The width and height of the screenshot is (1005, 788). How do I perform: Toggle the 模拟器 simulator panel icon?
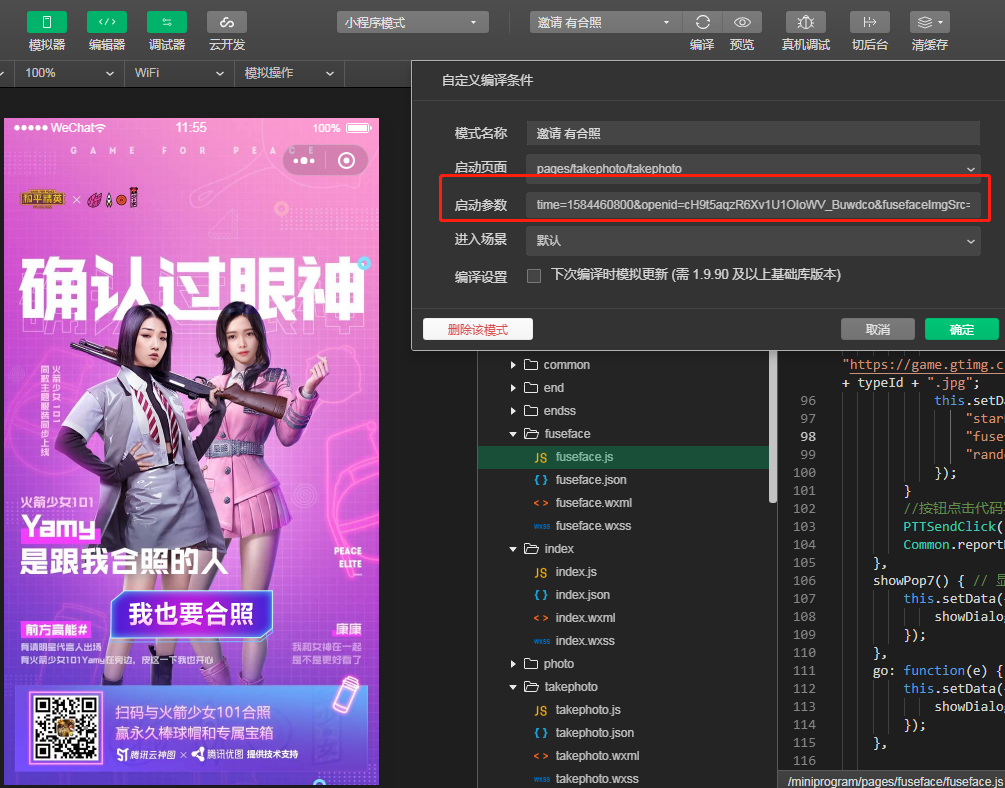tap(47, 22)
